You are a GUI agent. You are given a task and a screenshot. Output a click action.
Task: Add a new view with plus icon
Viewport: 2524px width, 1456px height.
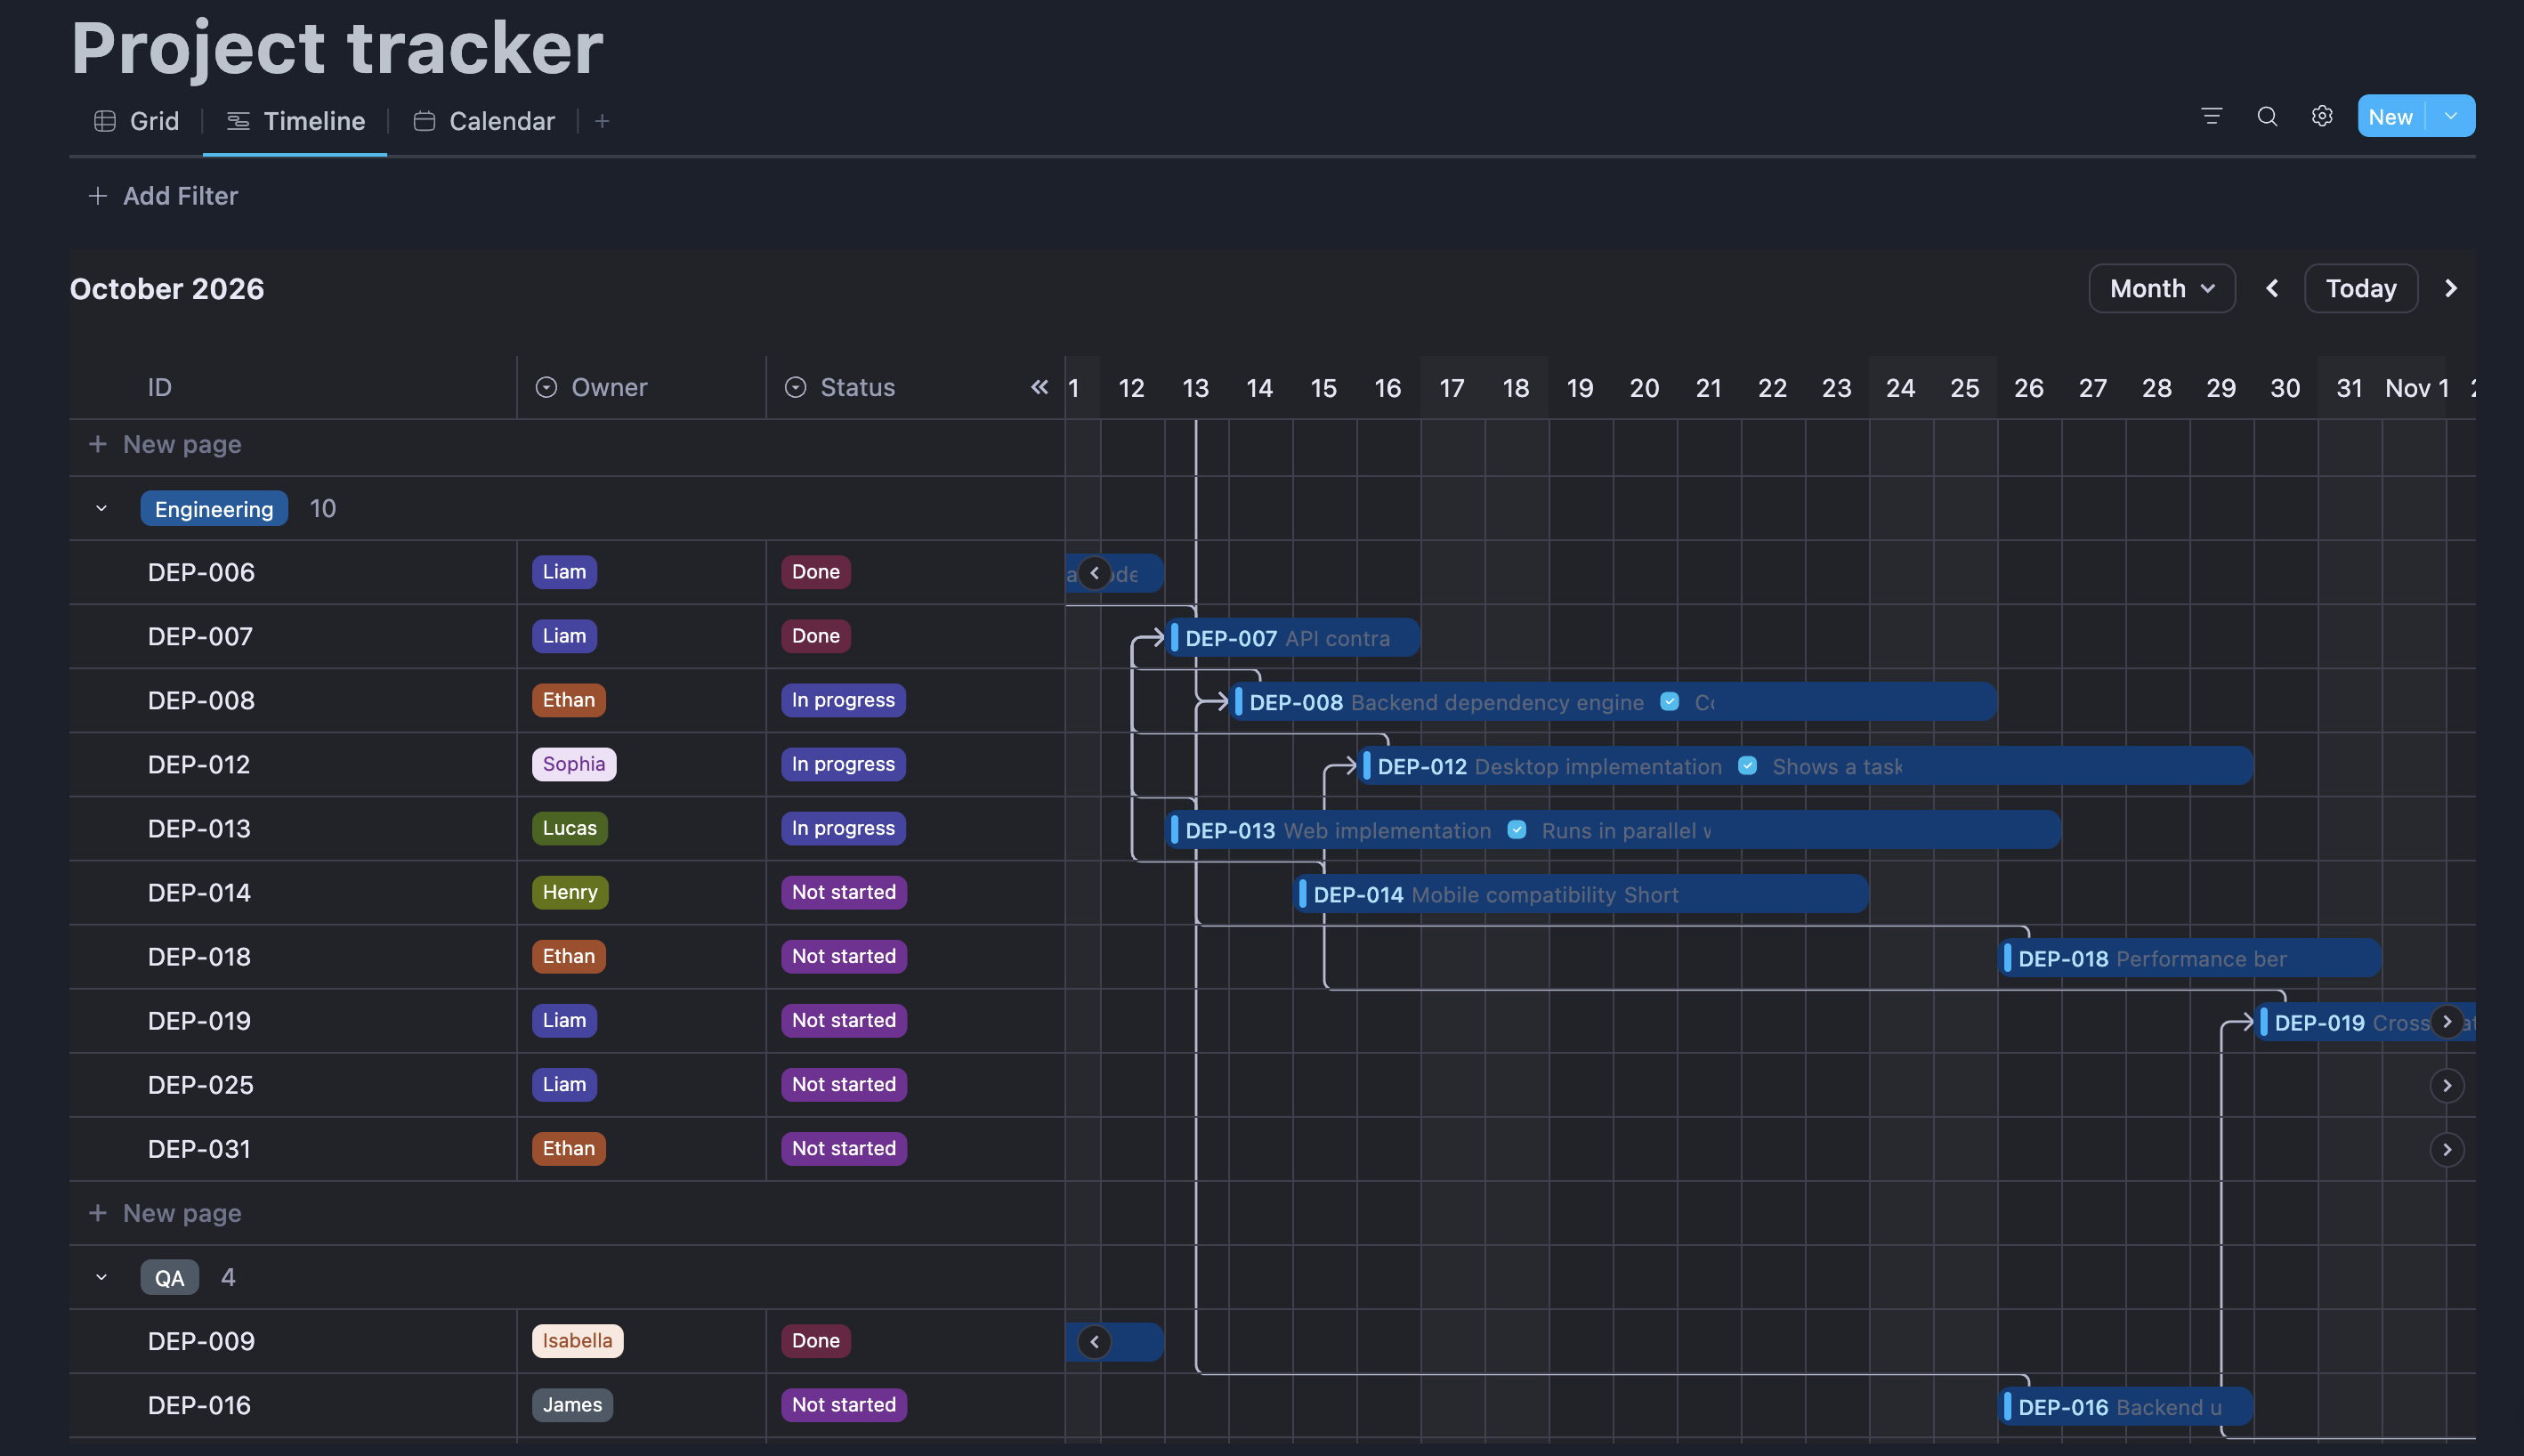coord(602,121)
